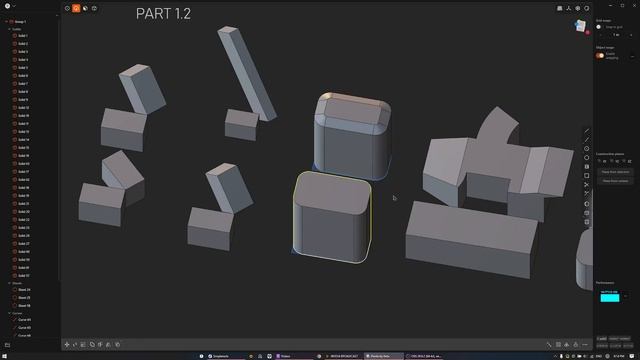This screenshot has width=640, height=360.
Task: Select Solid 3 in the outliner
Action: click(x=23, y=52)
